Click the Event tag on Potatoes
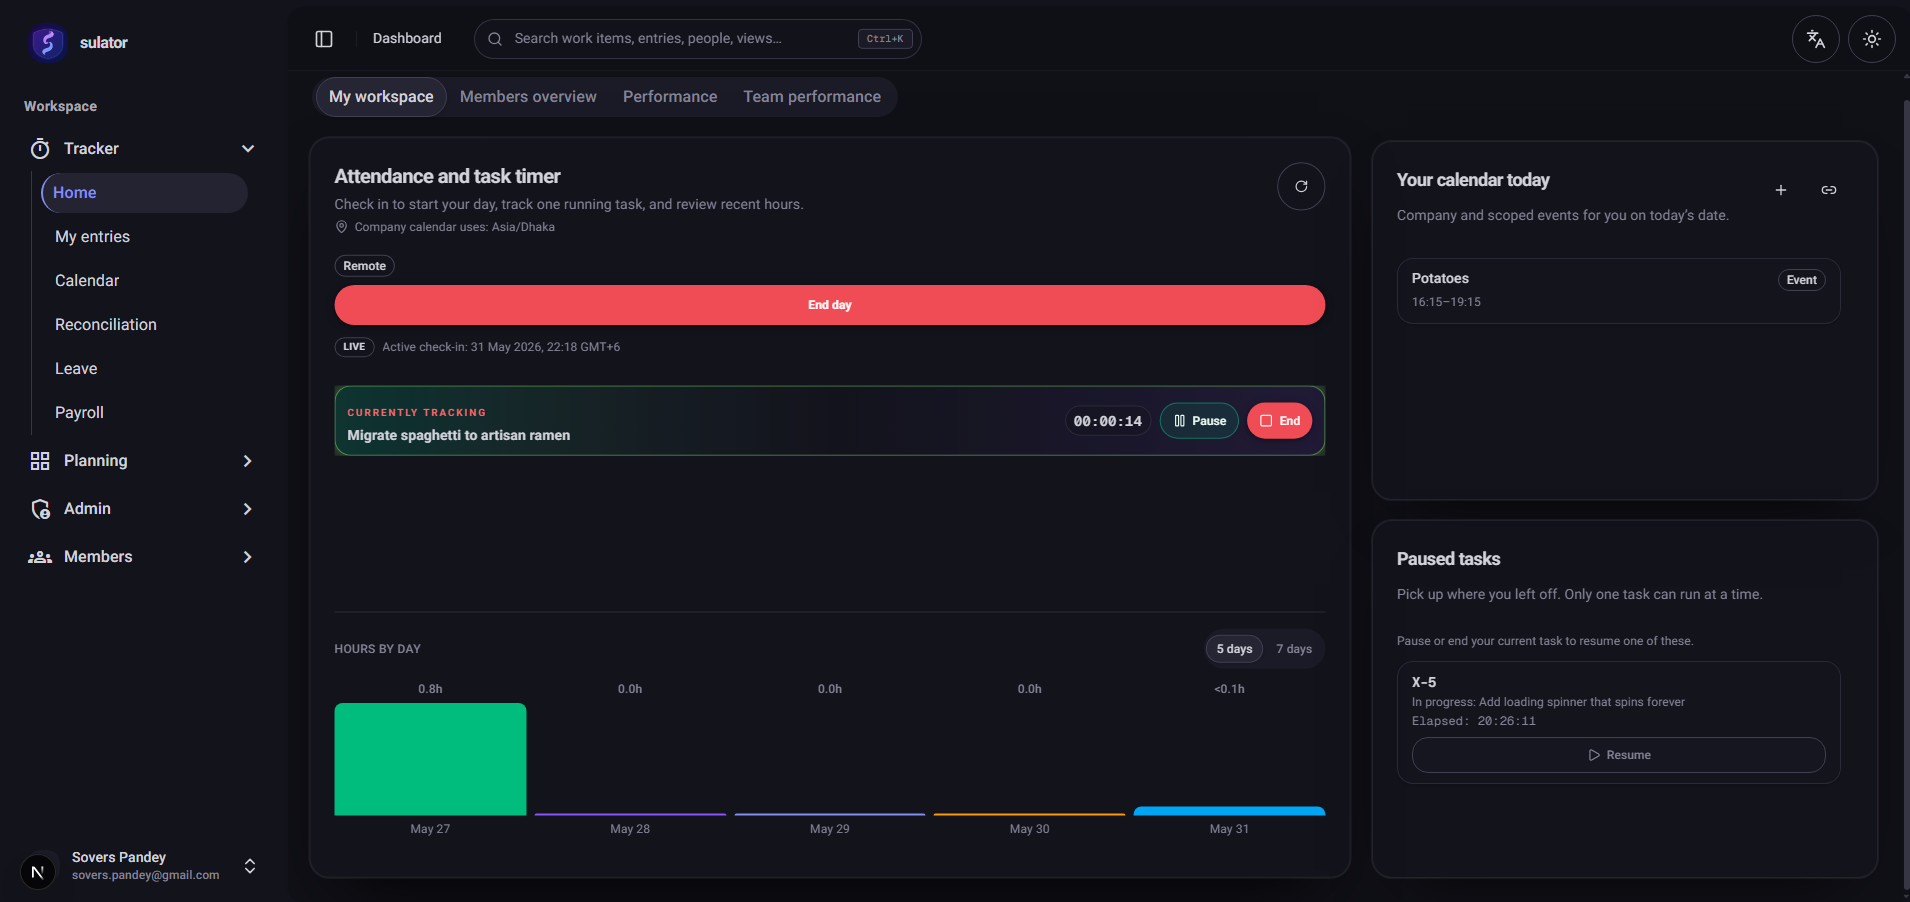Screen dimensions: 1910x902 pyautogui.click(x=1801, y=280)
